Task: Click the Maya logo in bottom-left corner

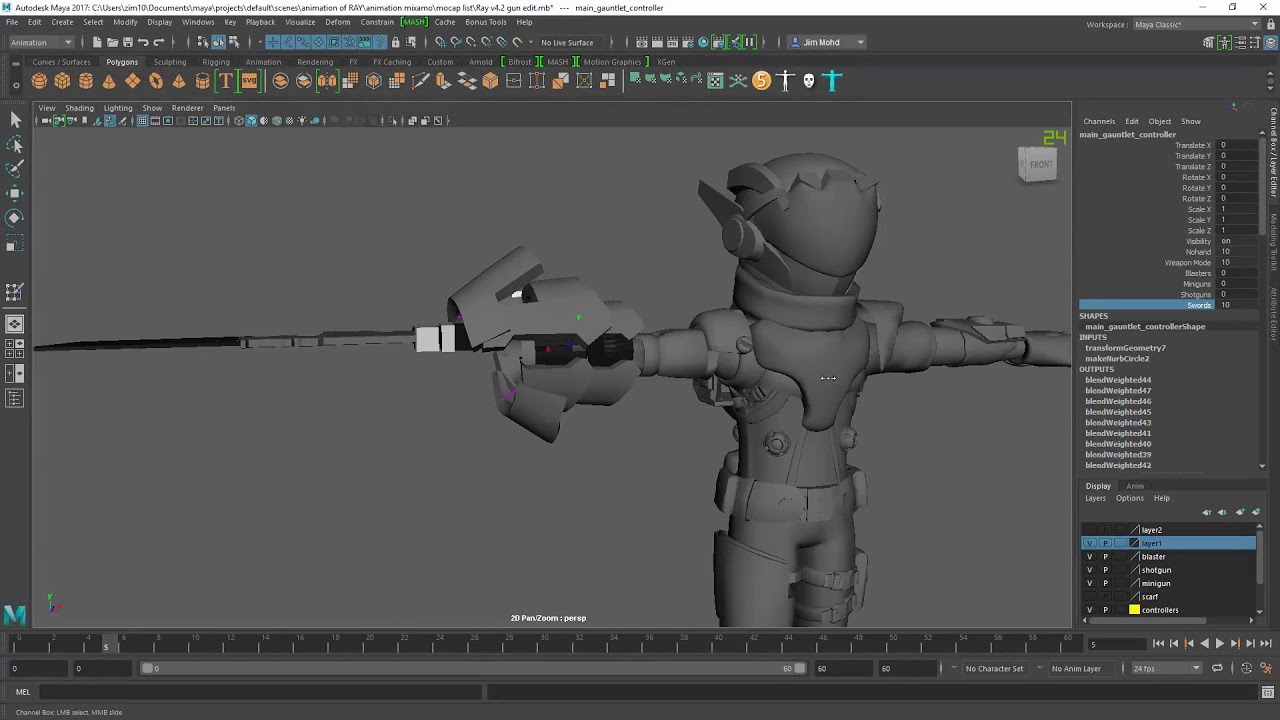Action: [x=15, y=614]
